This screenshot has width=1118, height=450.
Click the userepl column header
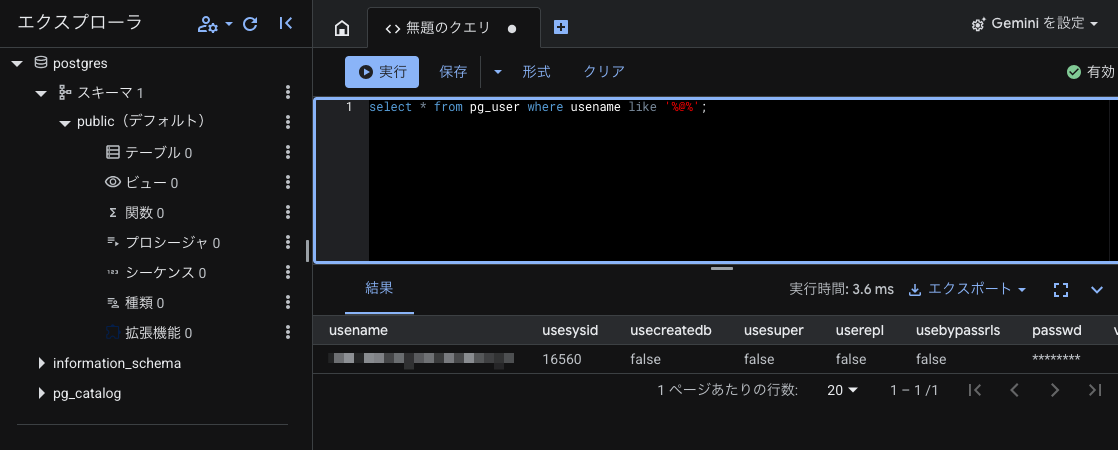(860, 330)
